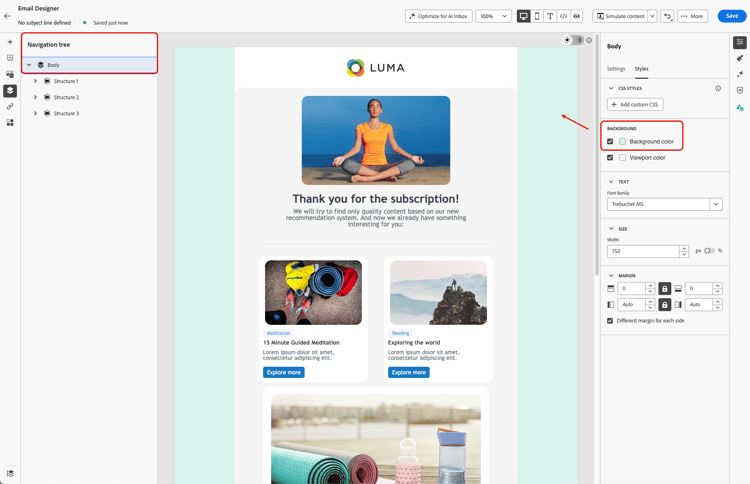Click the top margin lock icon
The image size is (750, 484).
(x=664, y=289)
